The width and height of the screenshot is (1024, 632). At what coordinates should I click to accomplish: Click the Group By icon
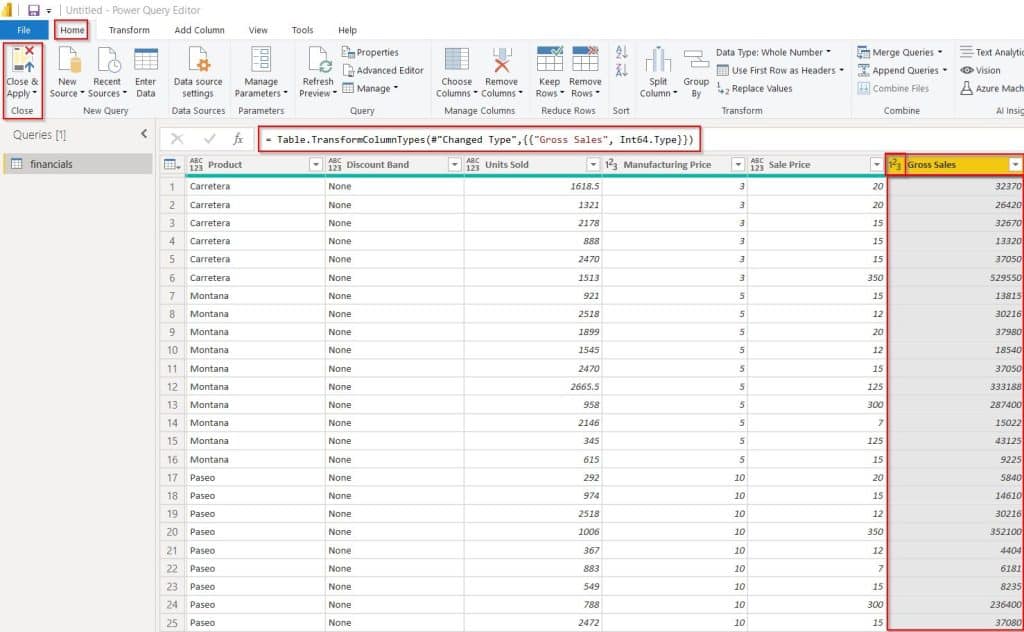pos(696,61)
